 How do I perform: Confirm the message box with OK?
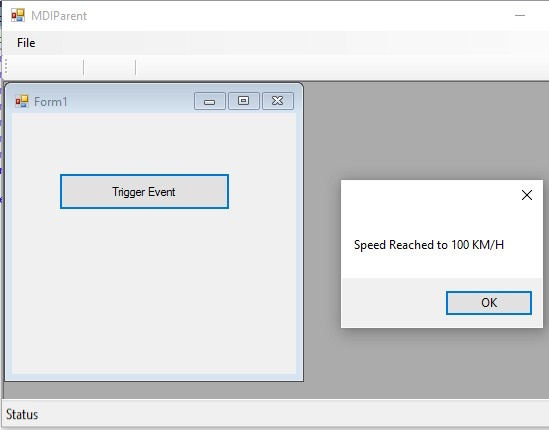click(x=489, y=303)
